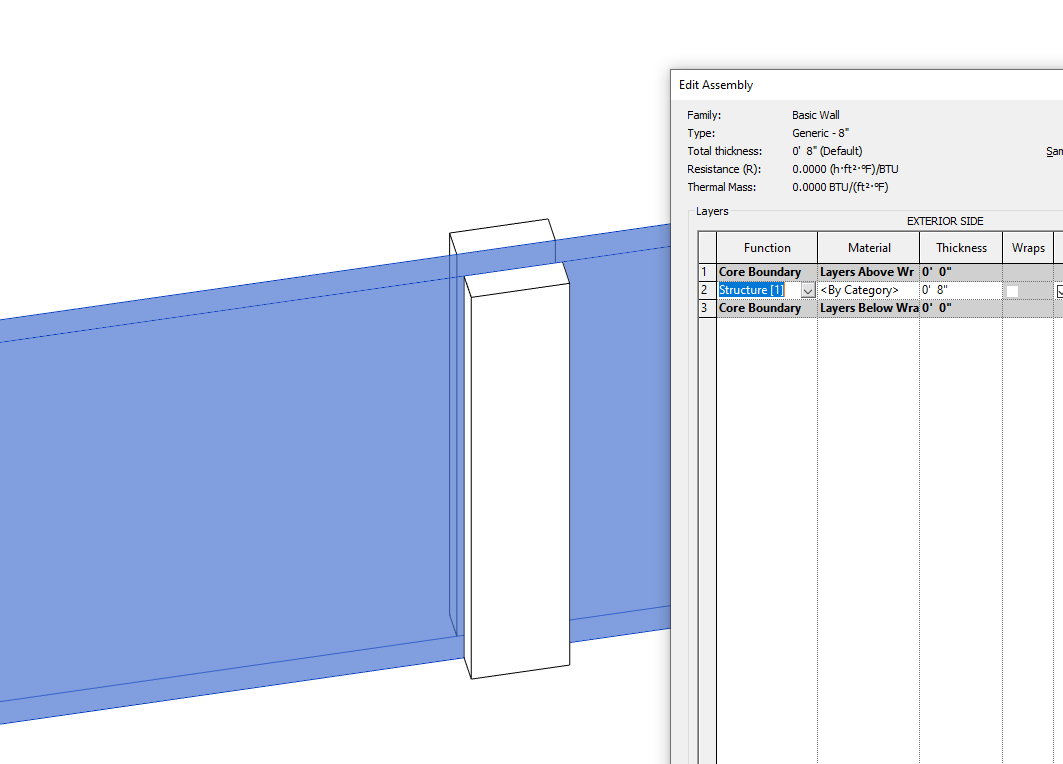Click the Layers Above Wrap cell
Screen dimensions: 1063x764
click(x=868, y=272)
